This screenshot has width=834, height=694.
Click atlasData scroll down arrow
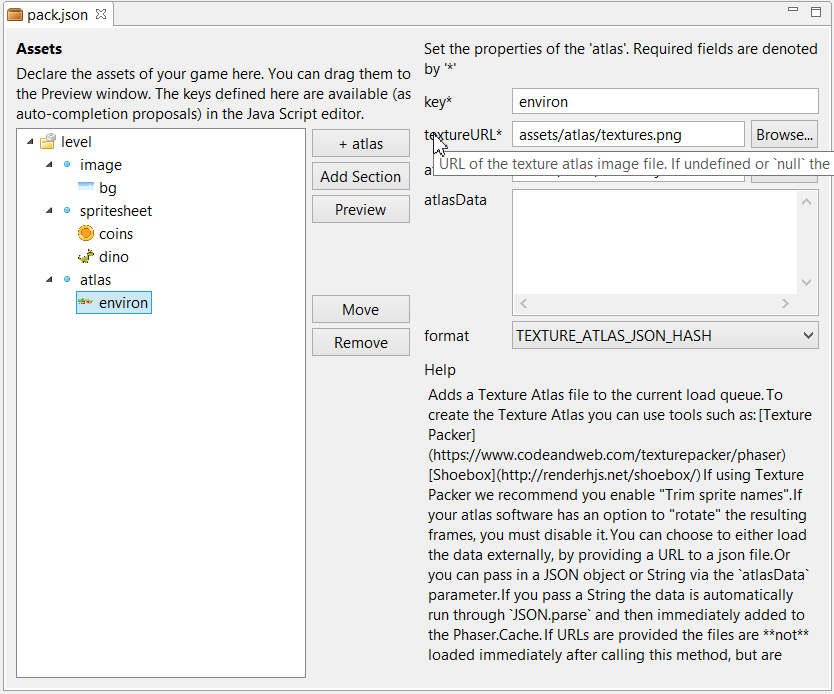coord(806,282)
